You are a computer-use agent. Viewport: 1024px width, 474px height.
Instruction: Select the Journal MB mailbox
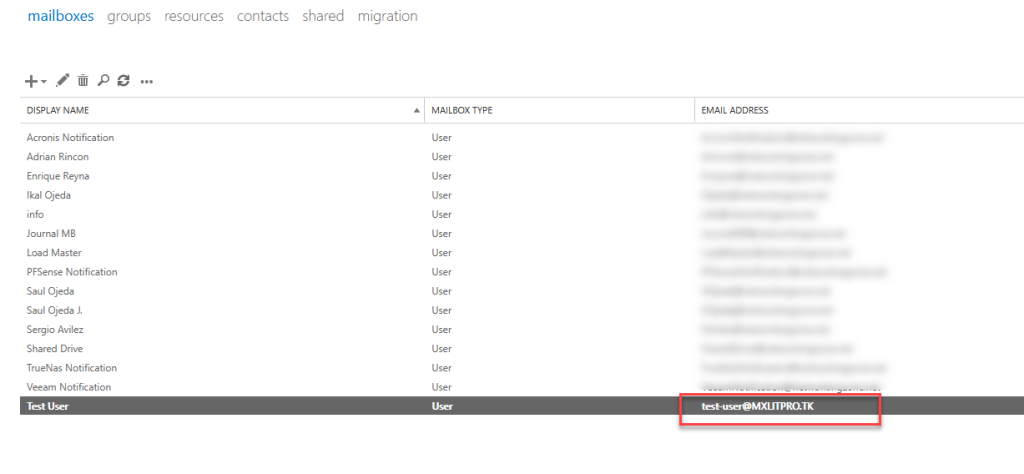pos(50,234)
